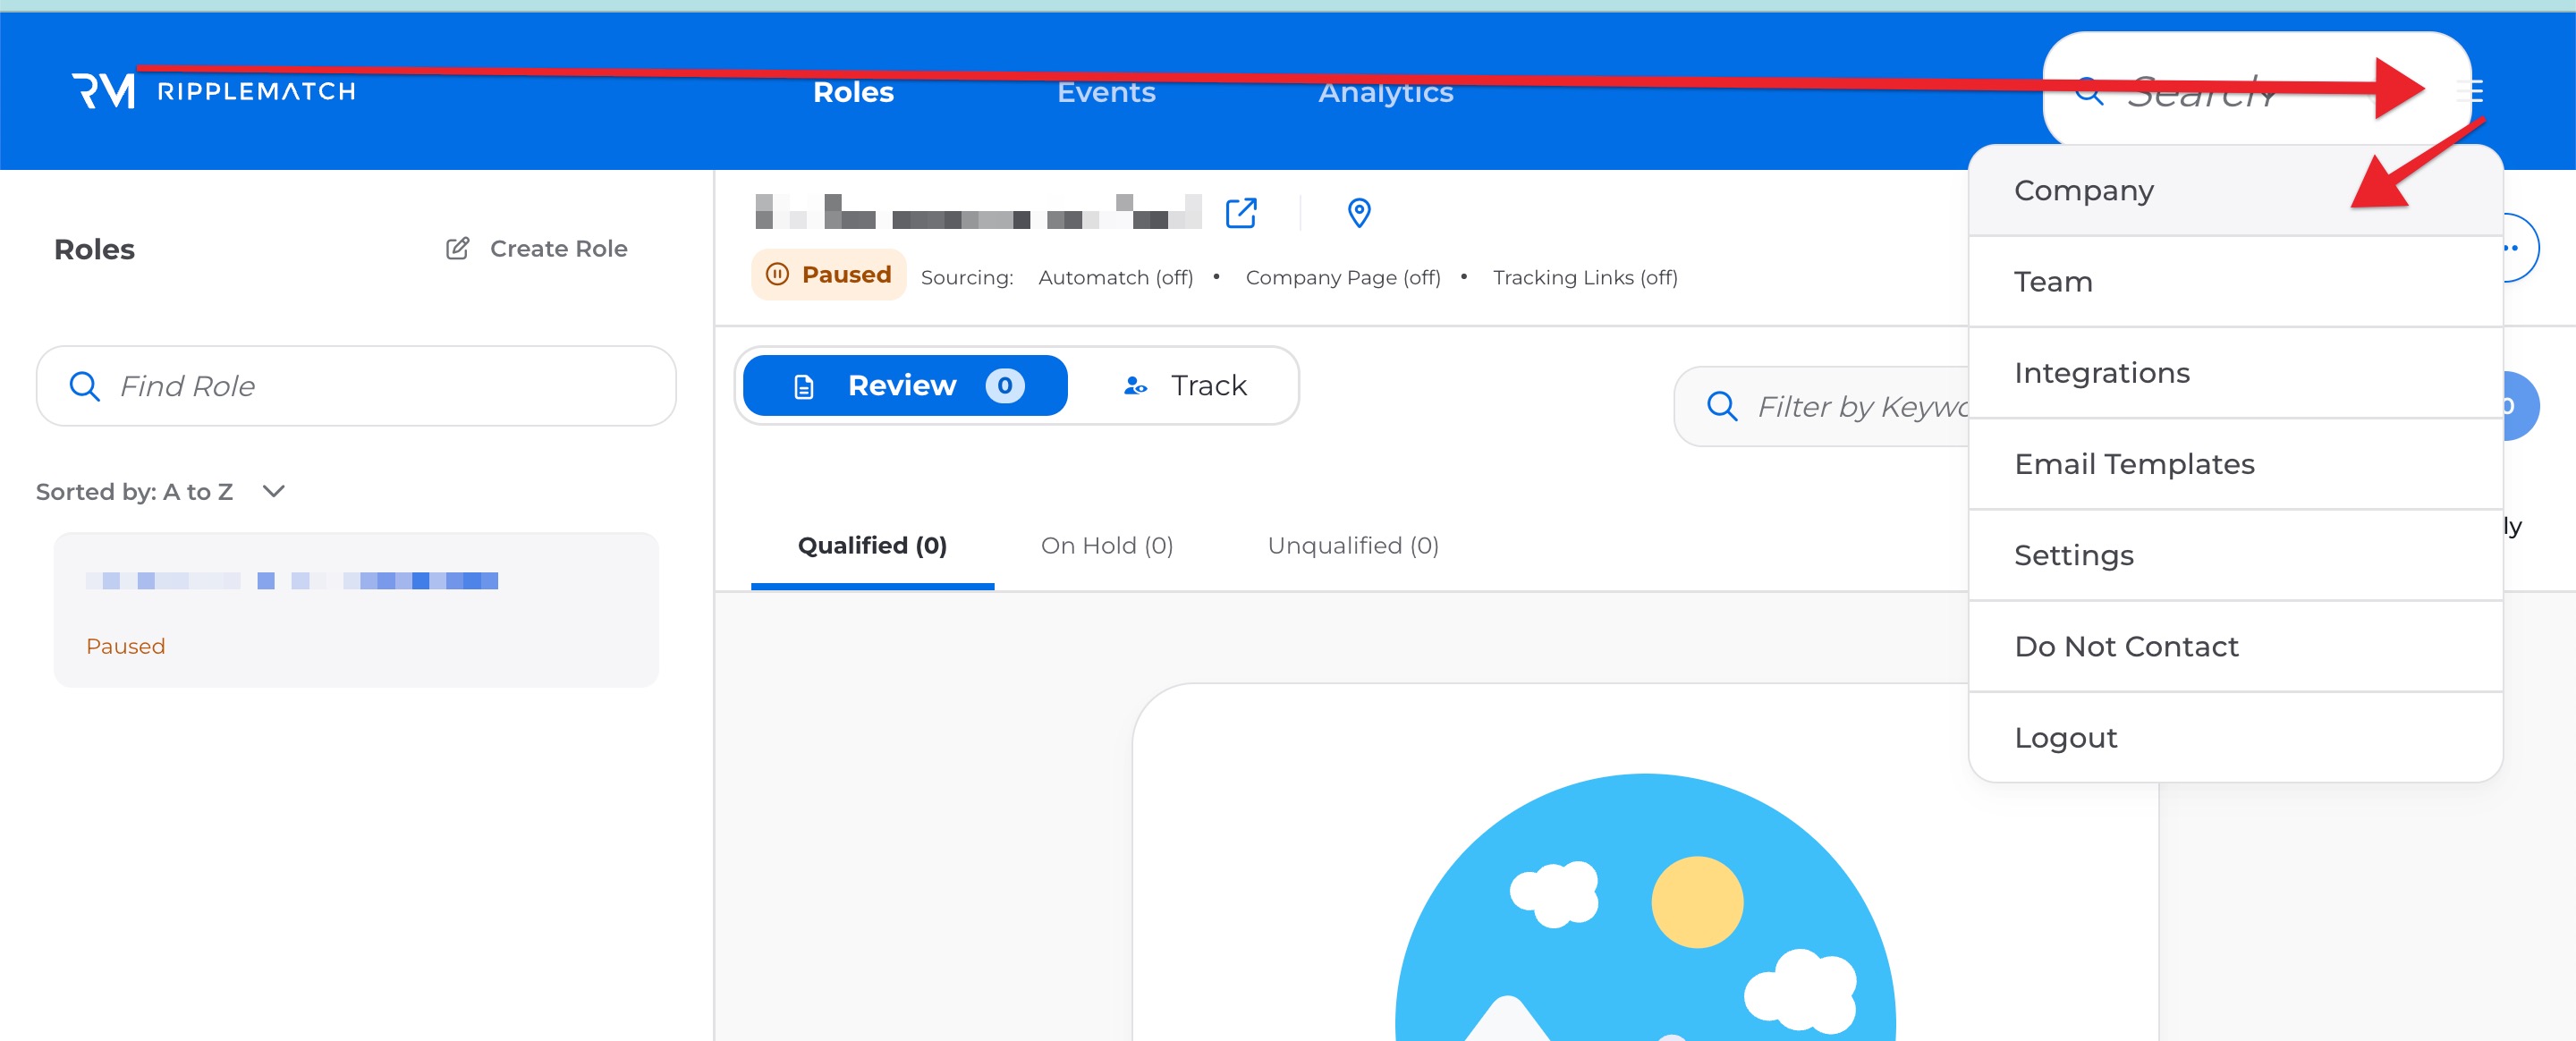Expand the Sorted by A to Z dropdown

(x=273, y=491)
